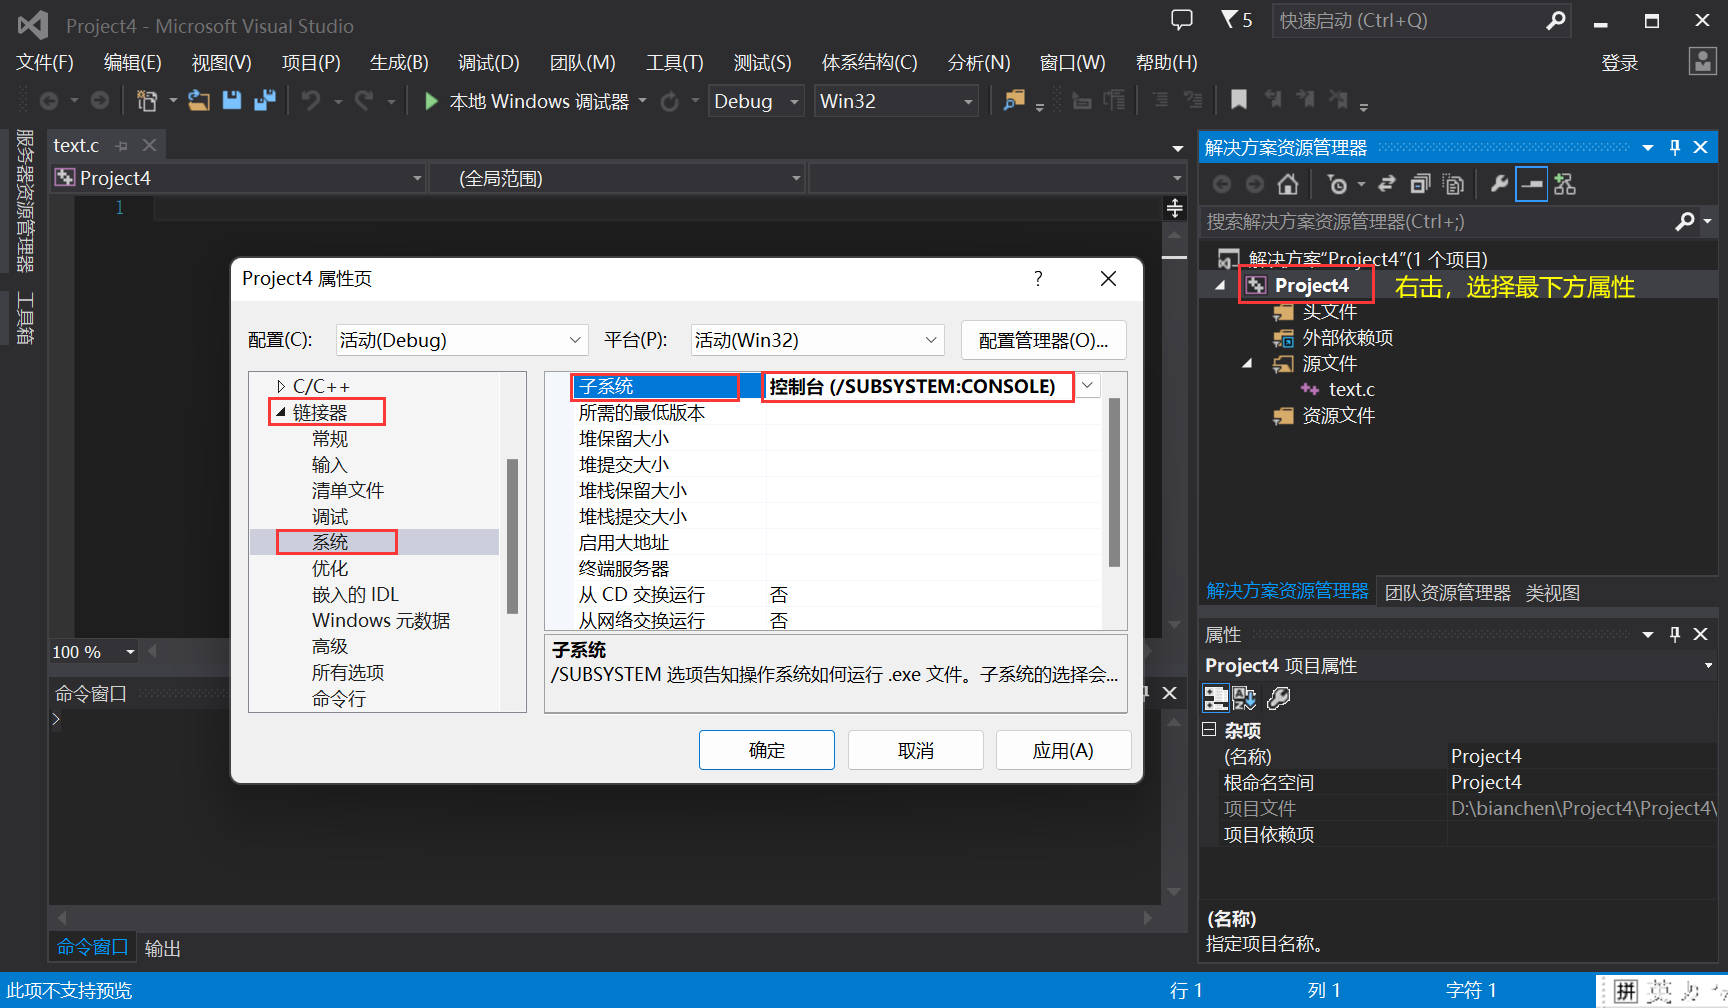The width and height of the screenshot is (1728, 1008).
Task: Switch to the 类视图 tab
Action: coord(1553,593)
